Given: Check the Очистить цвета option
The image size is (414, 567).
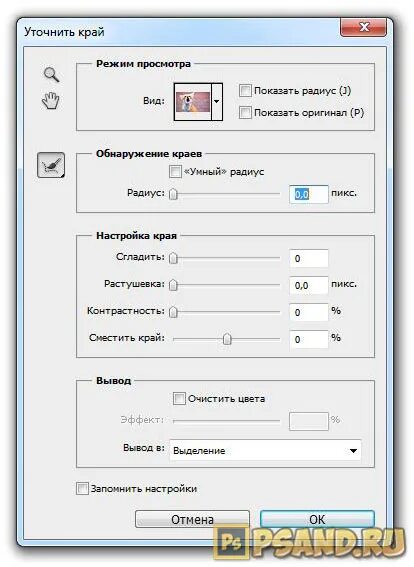Looking at the screenshot, I should point(179,399).
